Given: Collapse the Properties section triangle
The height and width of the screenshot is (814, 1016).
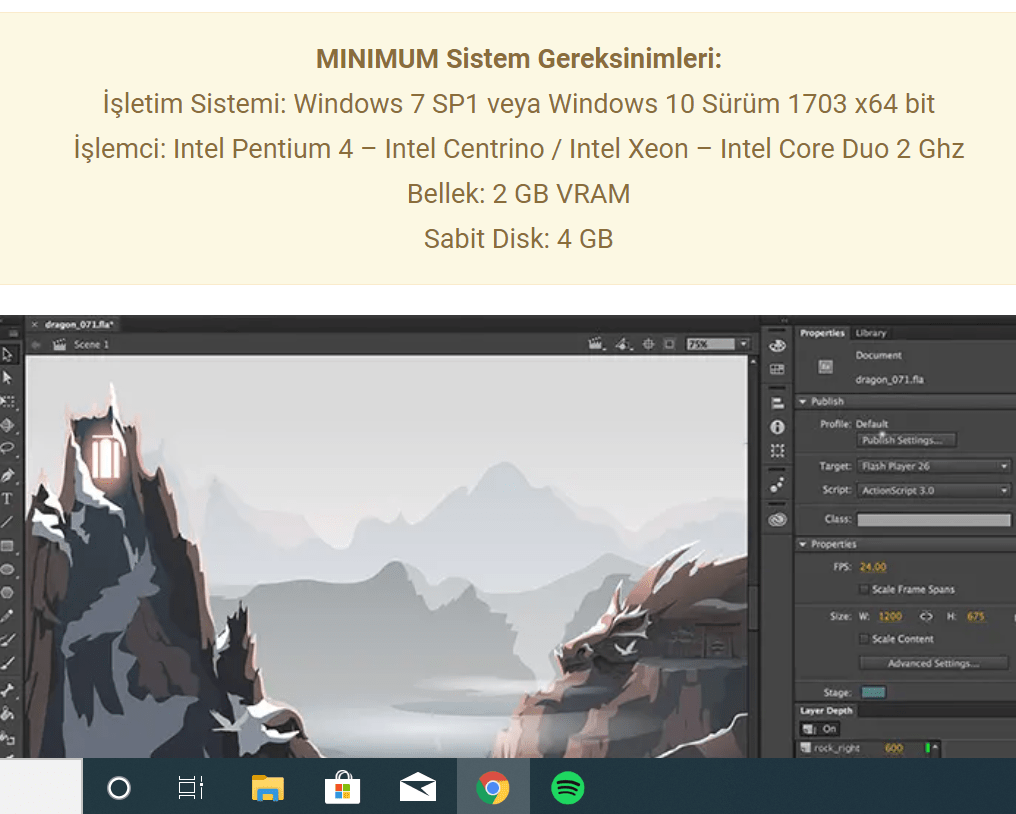Looking at the screenshot, I should click(x=803, y=544).
